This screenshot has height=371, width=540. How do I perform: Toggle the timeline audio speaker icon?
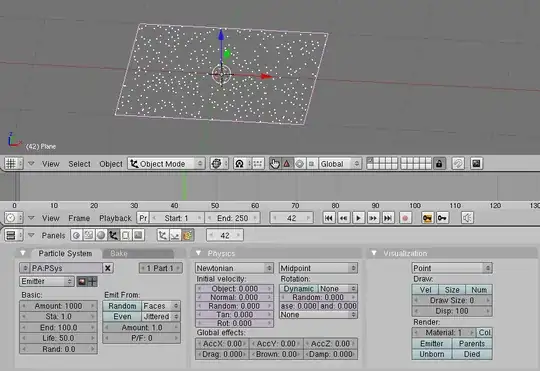[x=467, y=218]
